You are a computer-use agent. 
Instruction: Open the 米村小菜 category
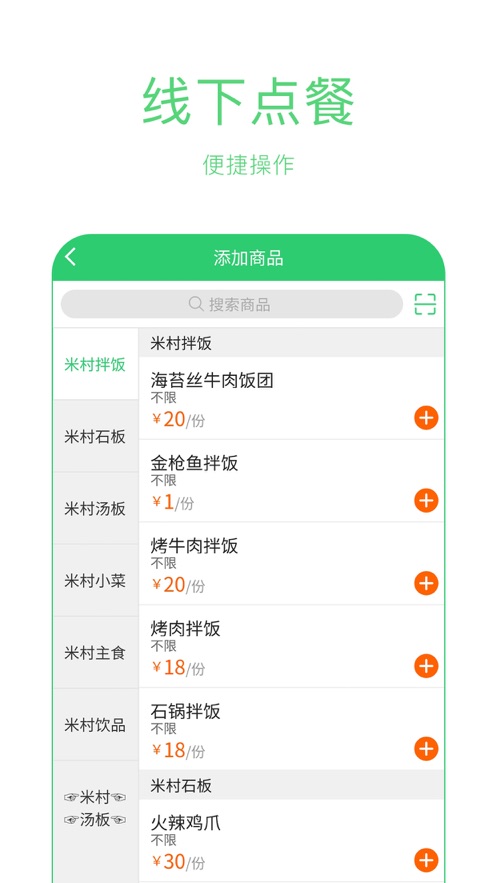click(95, 581)
